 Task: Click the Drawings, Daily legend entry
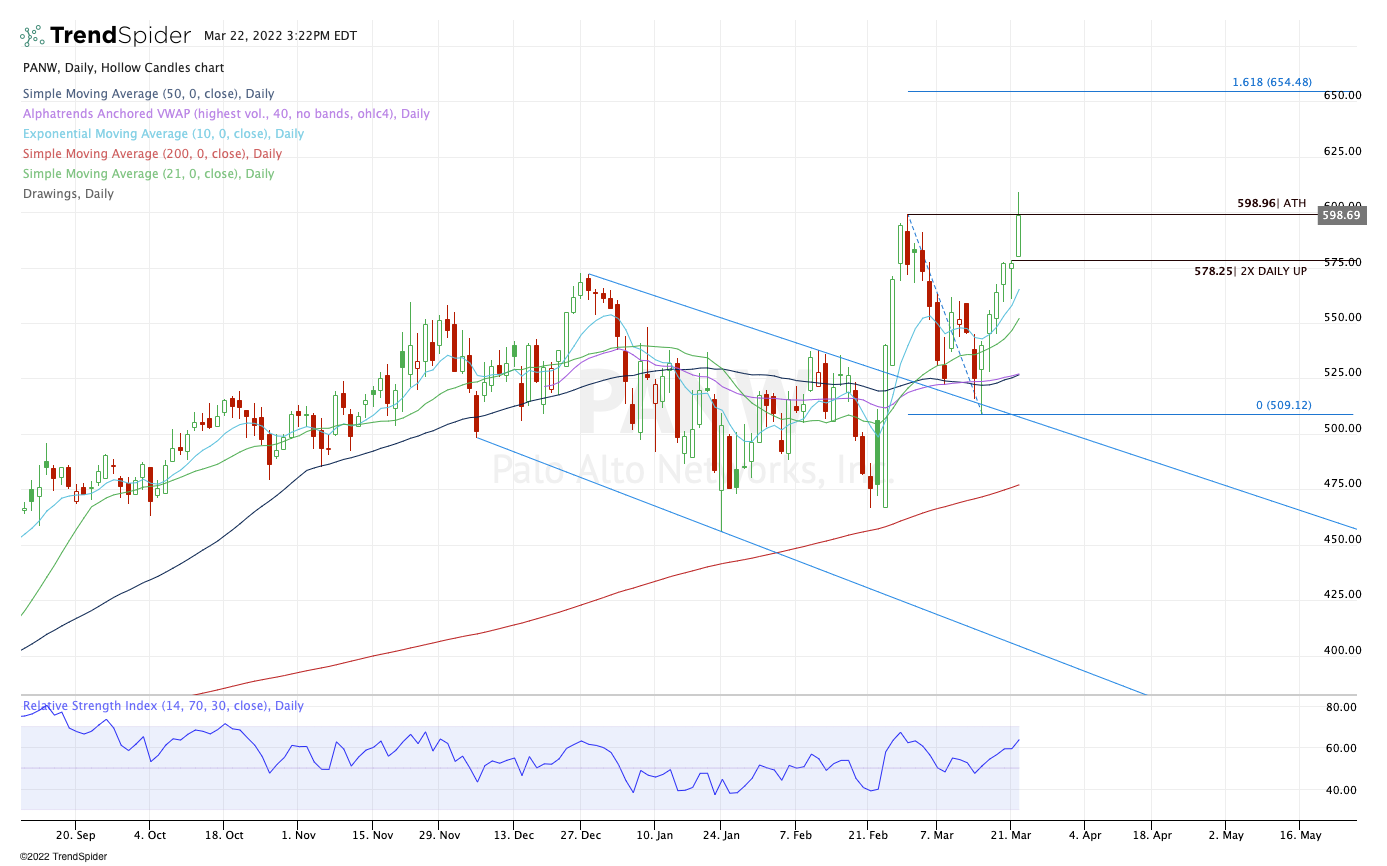coord(68,194)
